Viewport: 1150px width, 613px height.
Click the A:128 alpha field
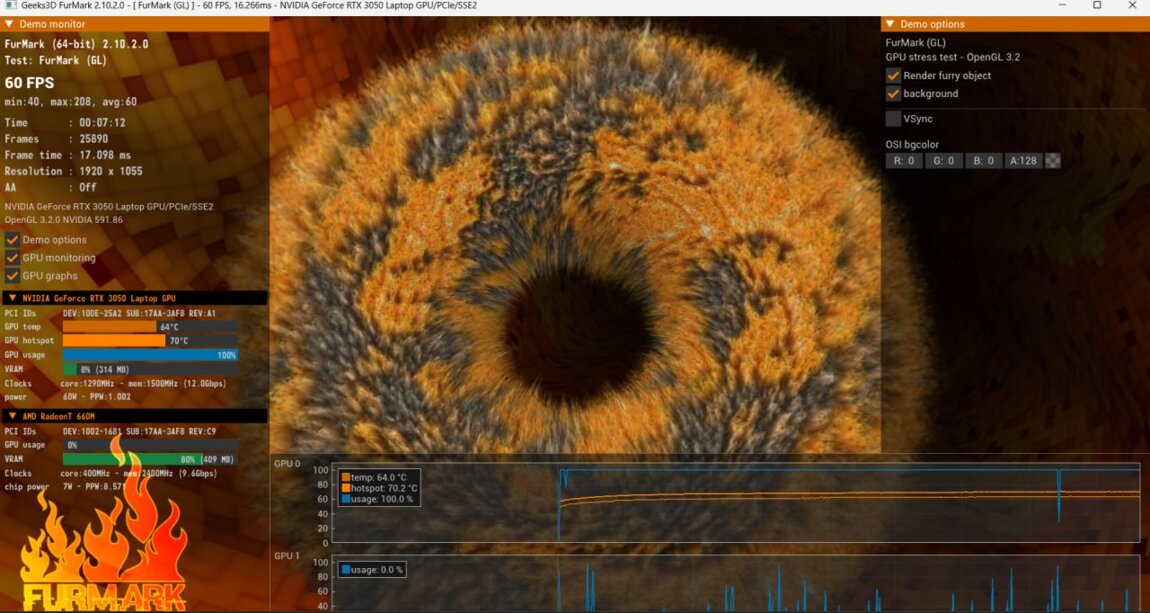click(1023, 161)
